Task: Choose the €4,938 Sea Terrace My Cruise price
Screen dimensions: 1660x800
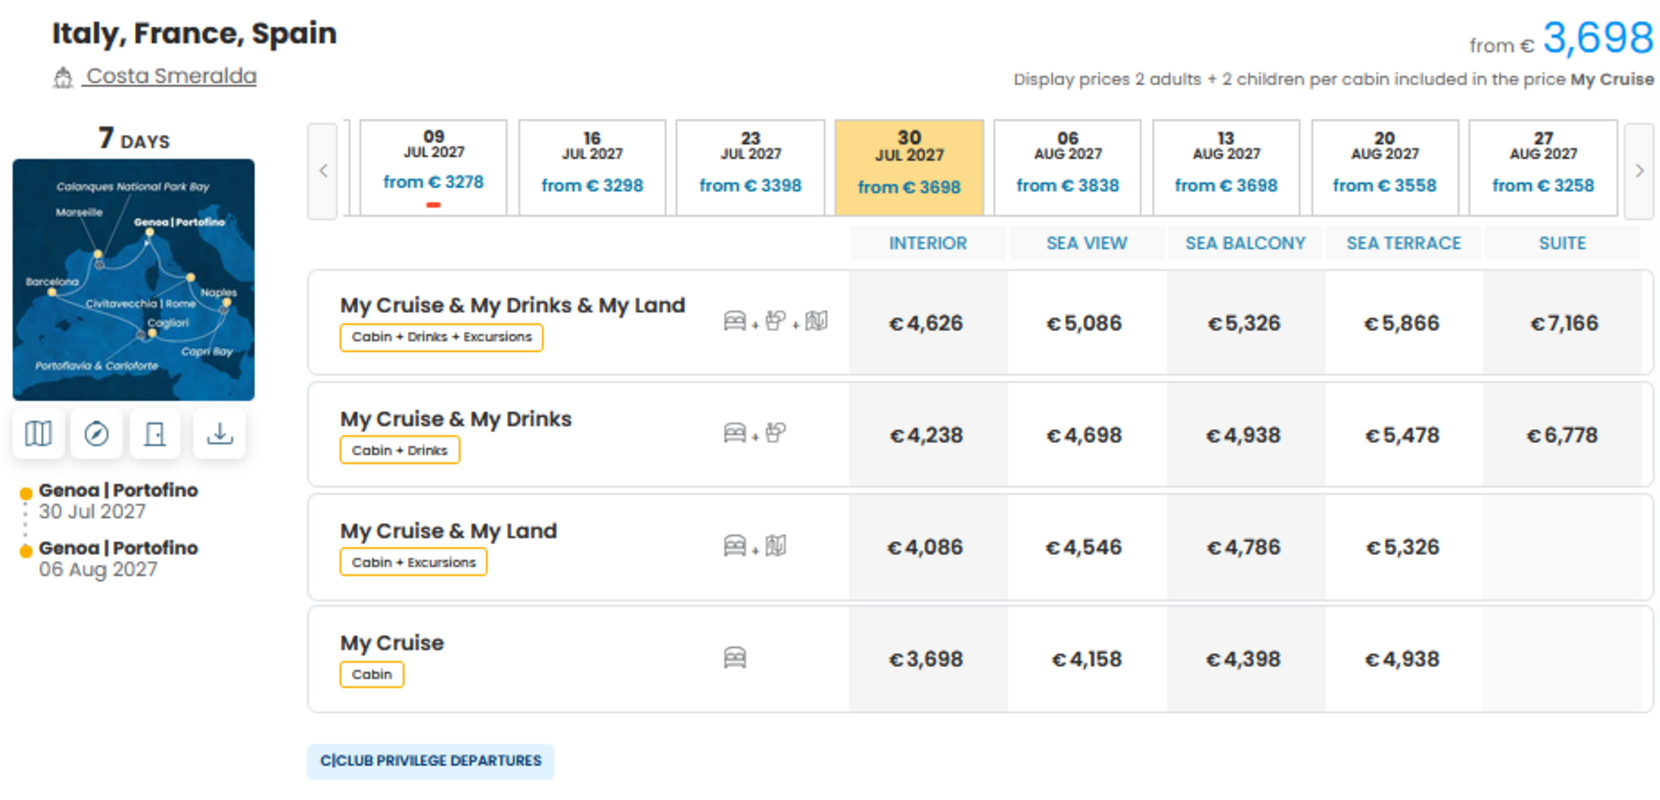Action: coord(1403,659)
